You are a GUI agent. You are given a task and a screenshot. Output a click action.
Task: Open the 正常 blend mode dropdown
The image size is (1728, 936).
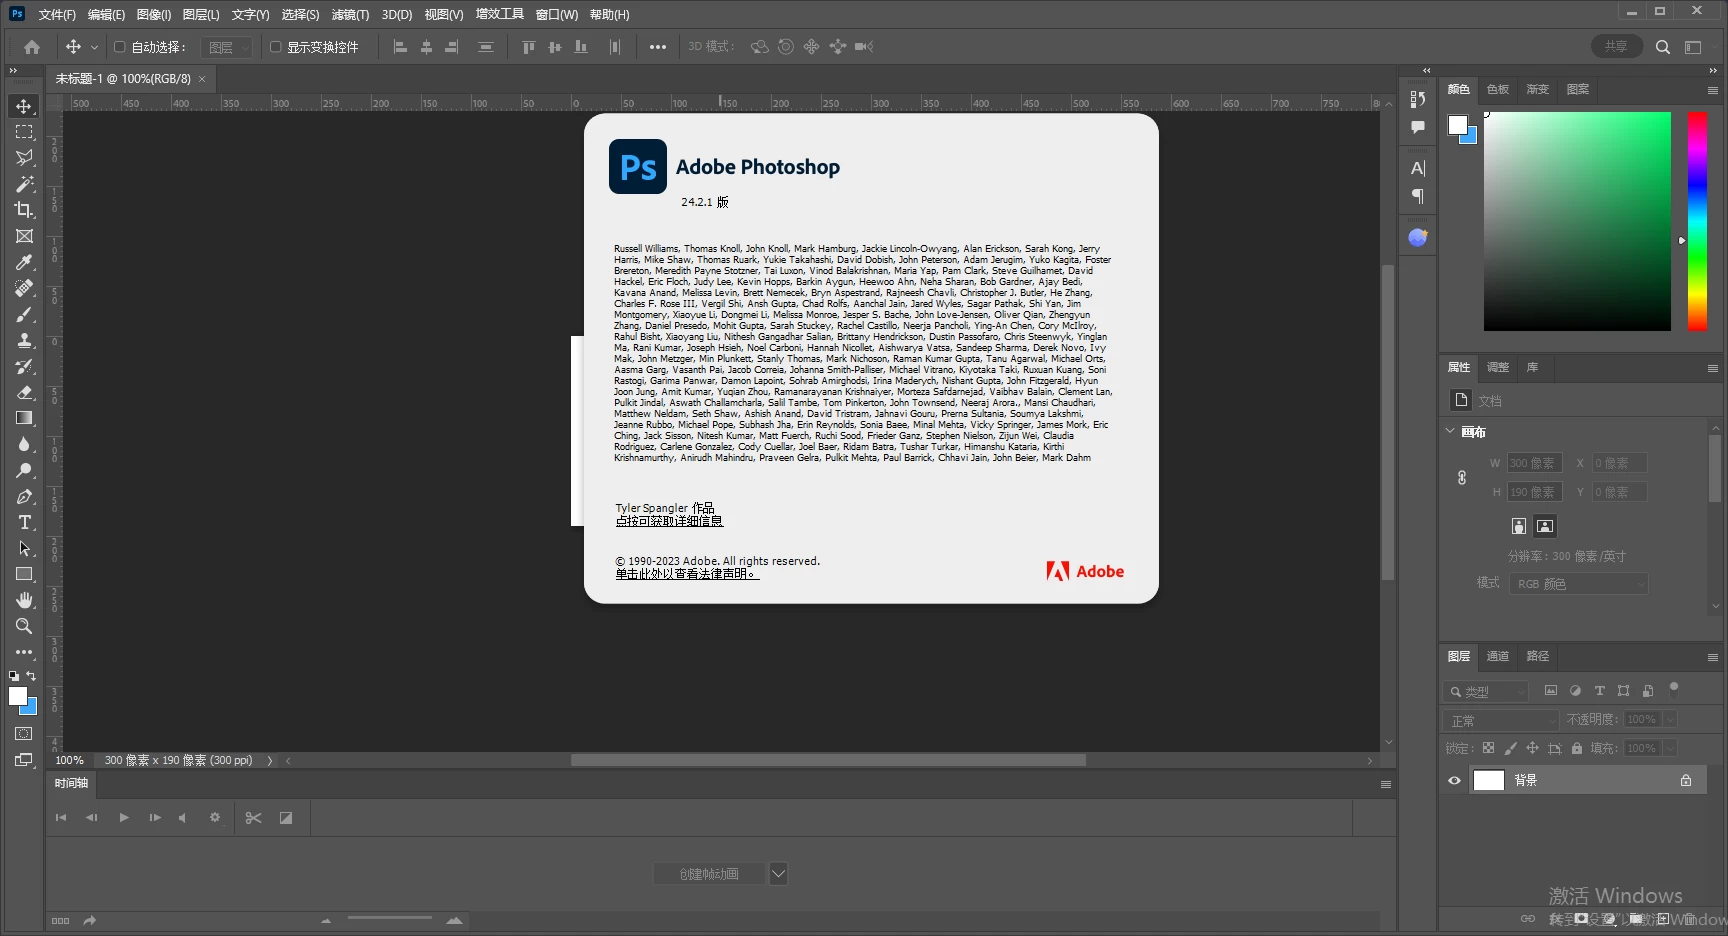pyautogui.click(x=1501, y=720)
